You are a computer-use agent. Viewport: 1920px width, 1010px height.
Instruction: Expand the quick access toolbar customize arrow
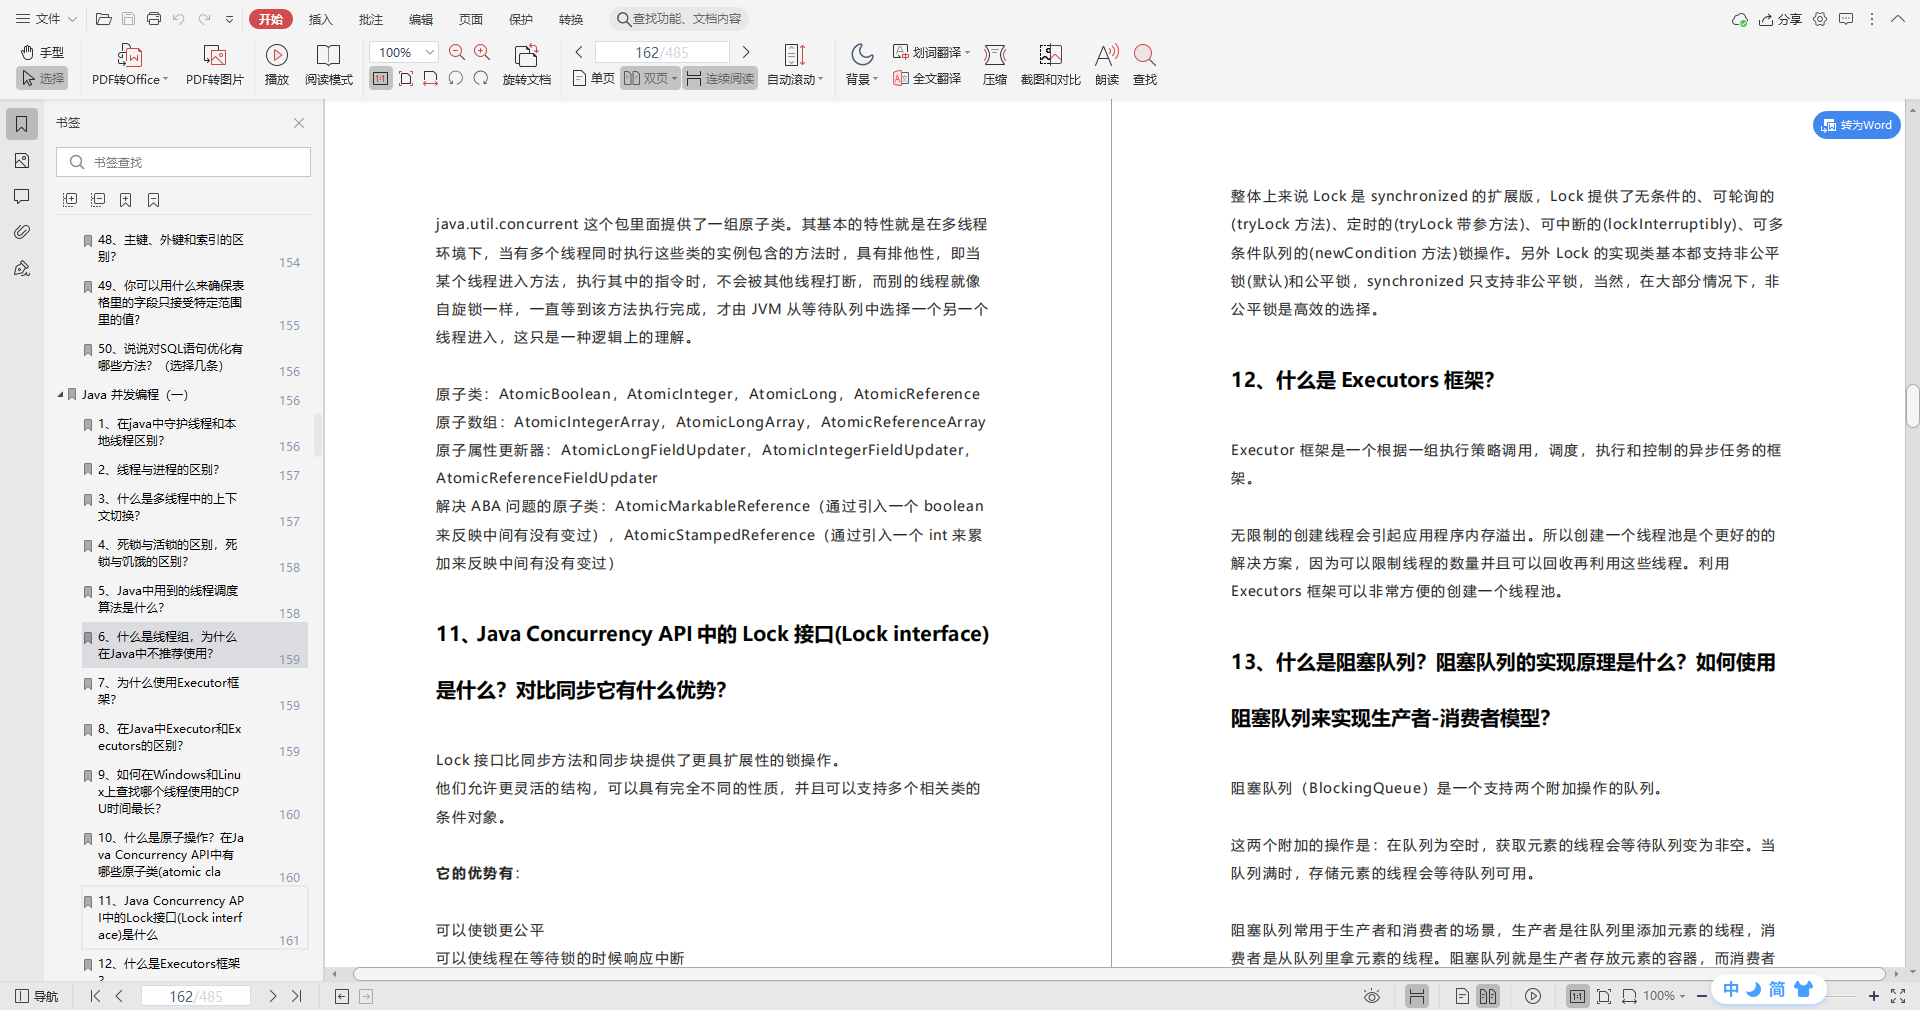tap(230, 19)
